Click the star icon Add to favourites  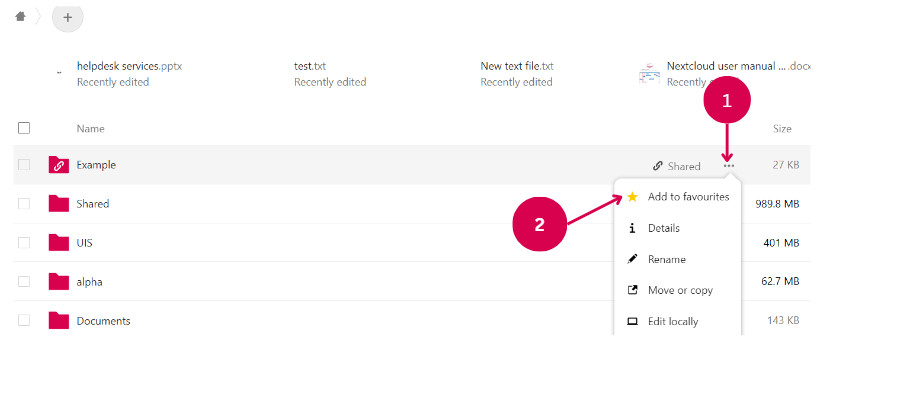tap(632, 197)
